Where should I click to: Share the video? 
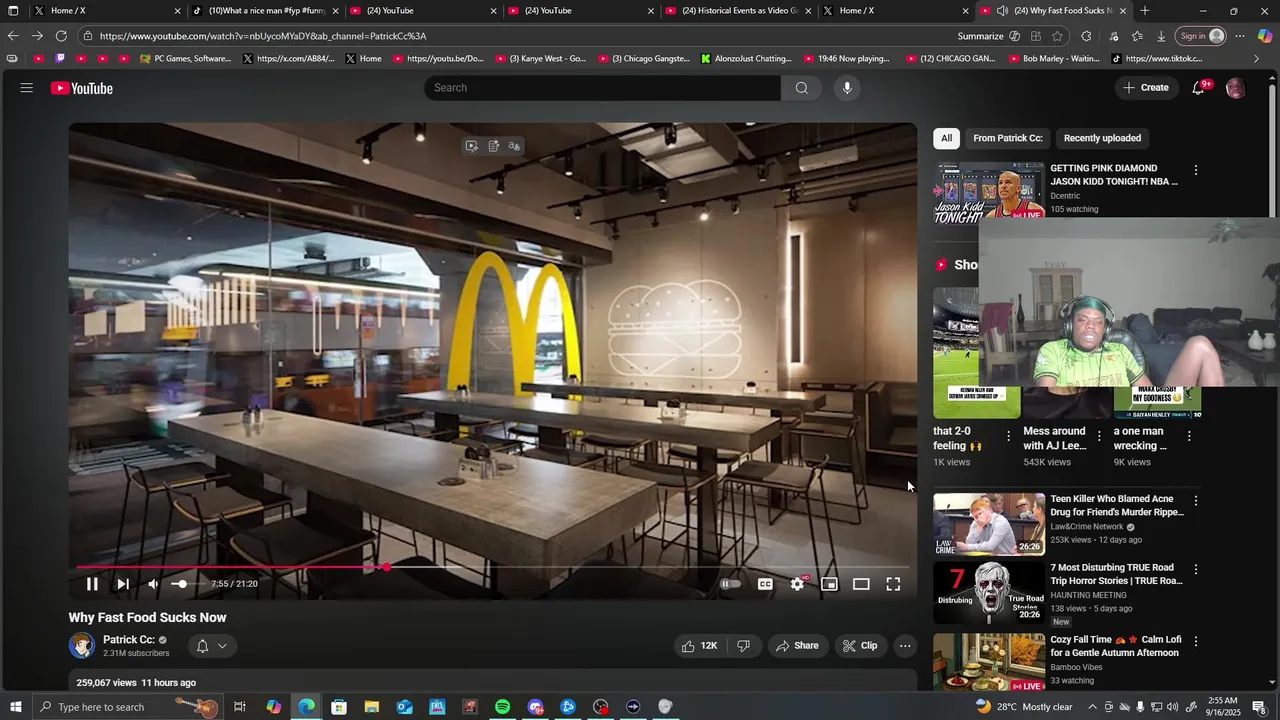(798, 646)
